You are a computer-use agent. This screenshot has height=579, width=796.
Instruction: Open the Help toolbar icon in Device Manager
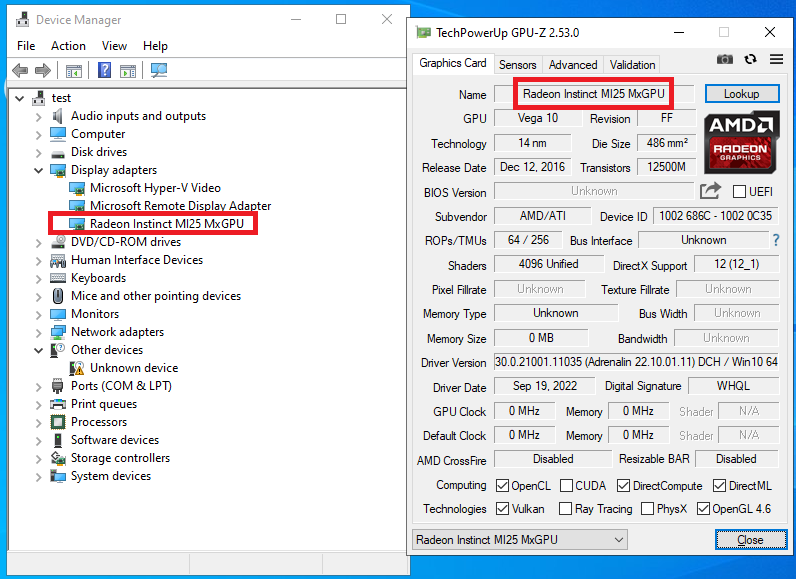click(x=104, y=70)
